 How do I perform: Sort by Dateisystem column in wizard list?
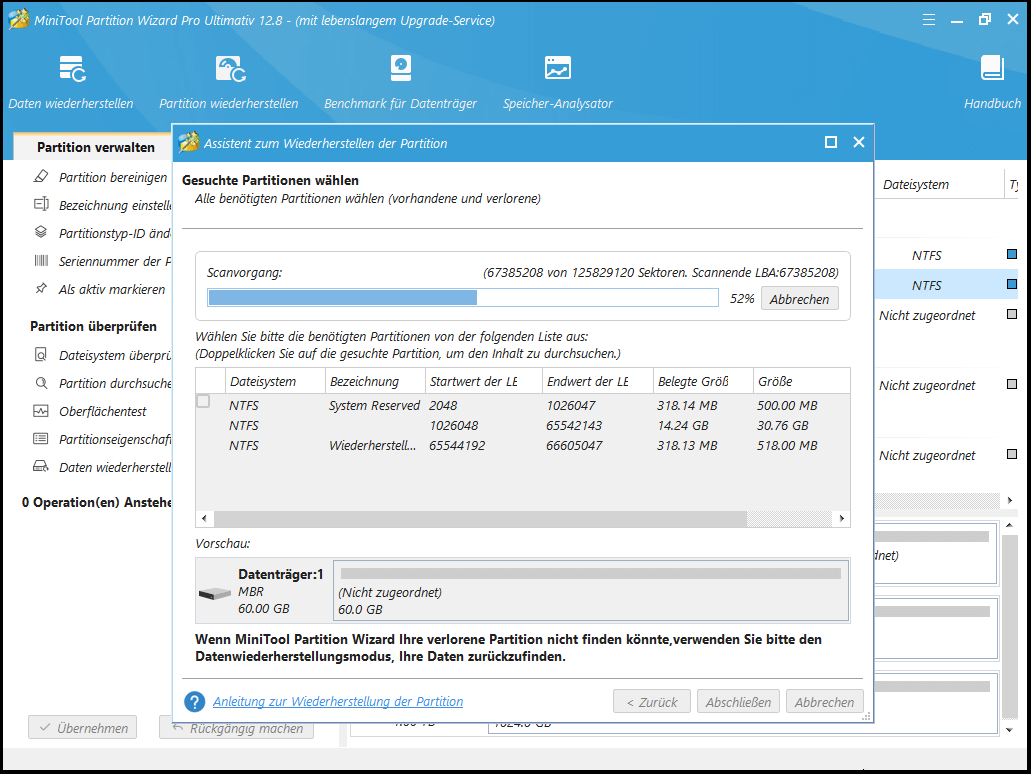[276, 381]
